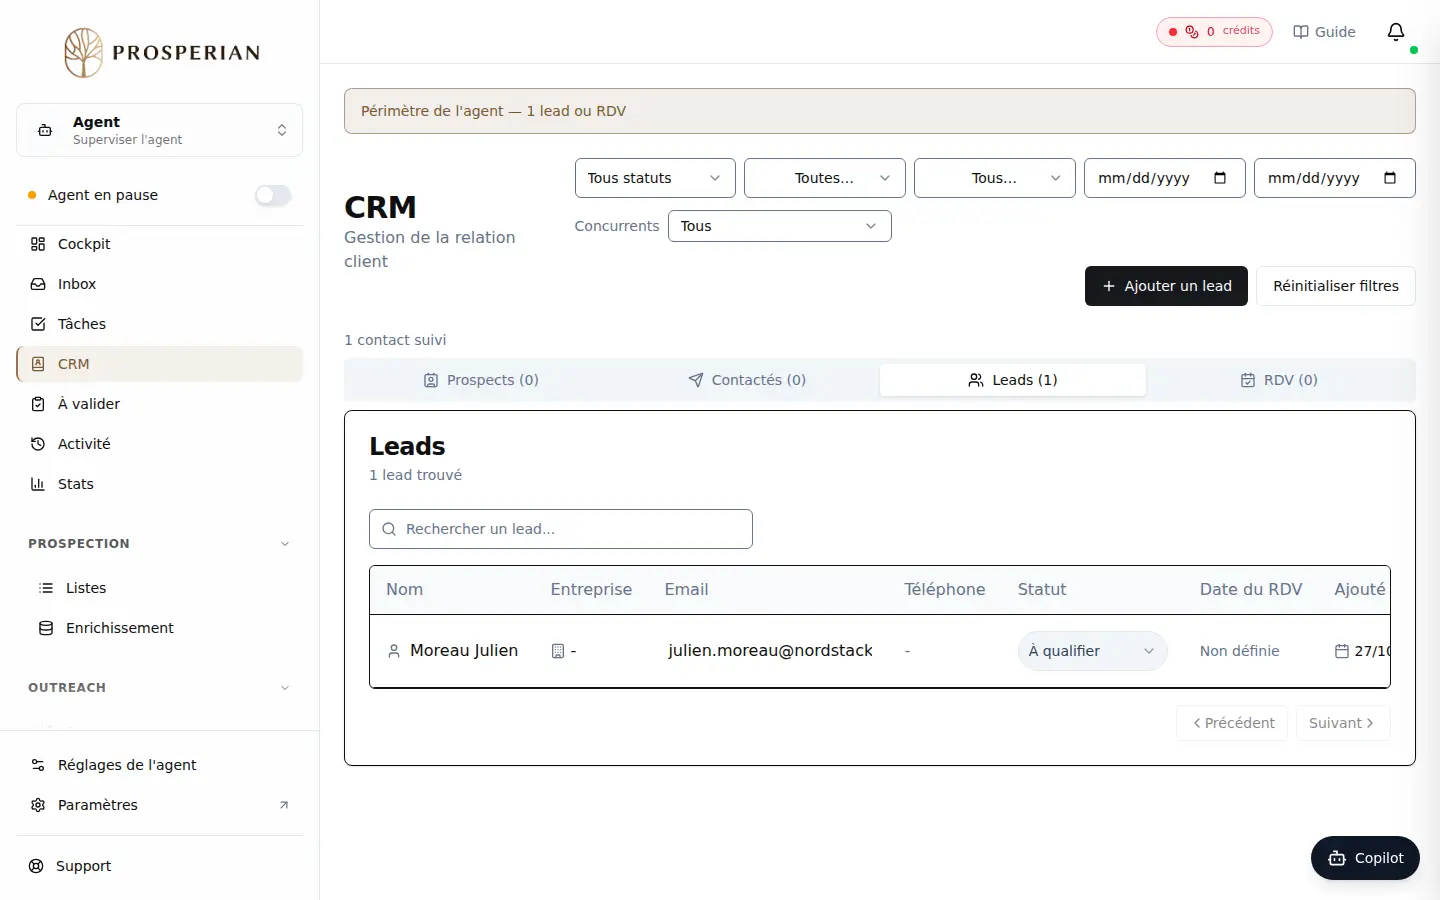This screenshot has width=1440, height=900.
Task: Open the Toutes... filter dropdown
Action: pos(825,178)
